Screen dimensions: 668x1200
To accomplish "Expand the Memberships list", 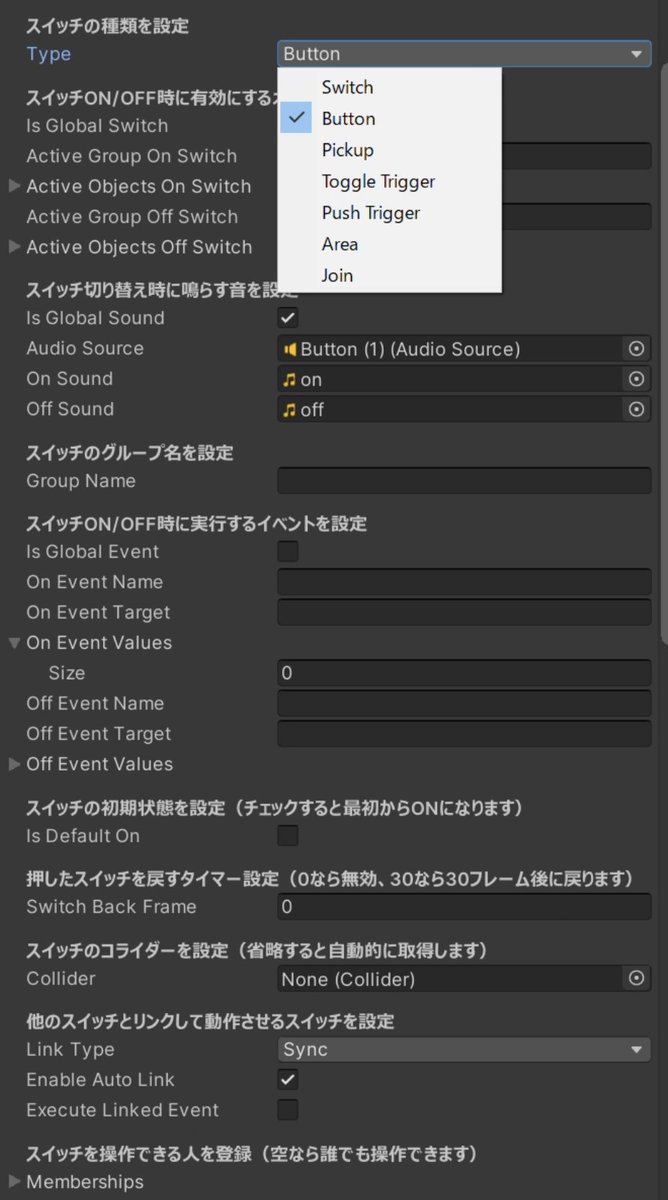I will pyautogui.click(x=14, y=1182).
